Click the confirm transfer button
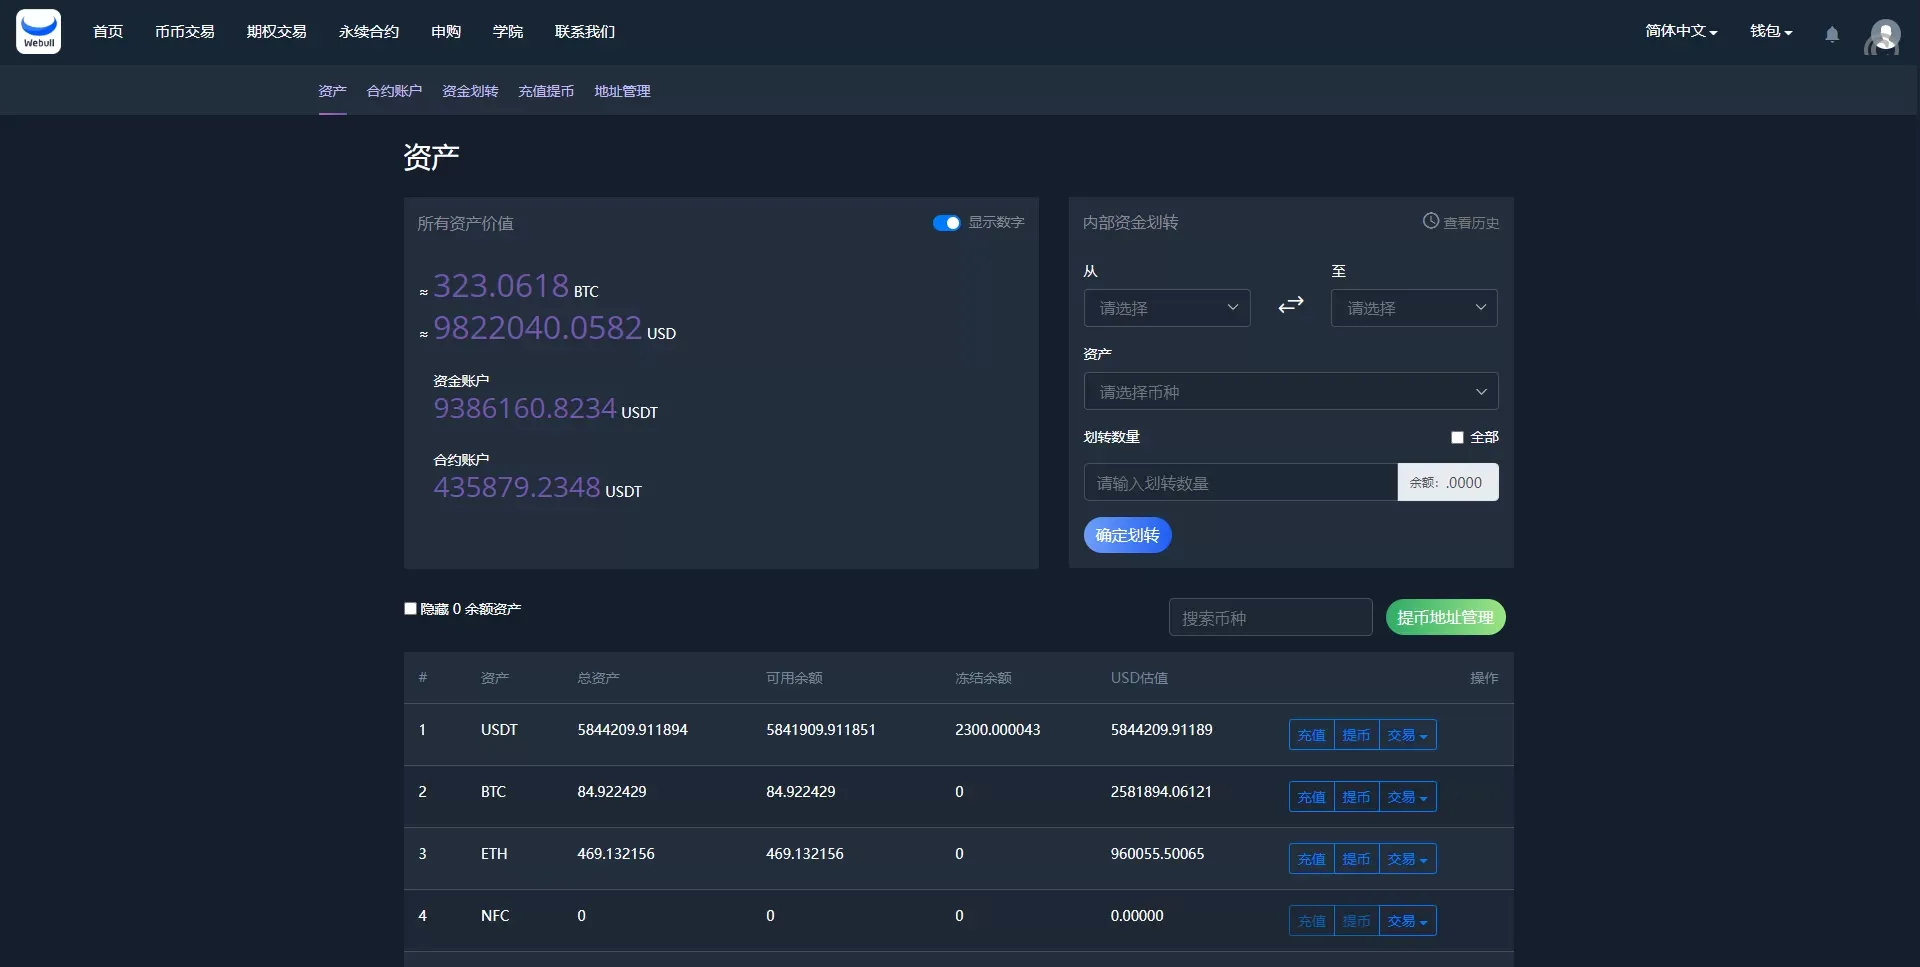The image size is (1920, 967). (1127, 535)
